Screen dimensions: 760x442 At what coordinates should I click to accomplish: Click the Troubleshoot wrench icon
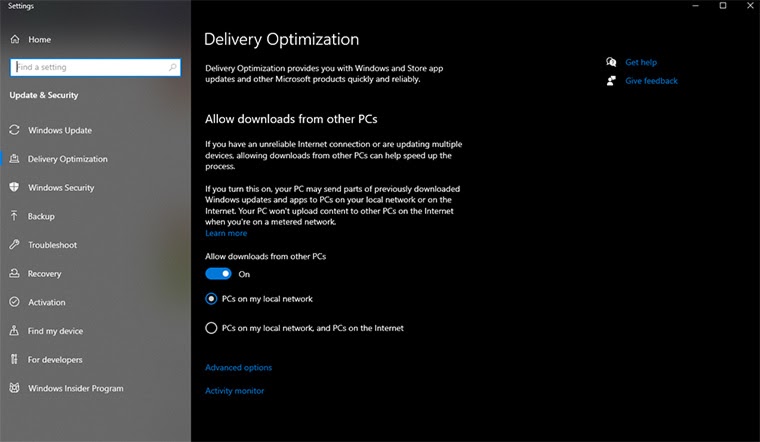pos(15,244)
